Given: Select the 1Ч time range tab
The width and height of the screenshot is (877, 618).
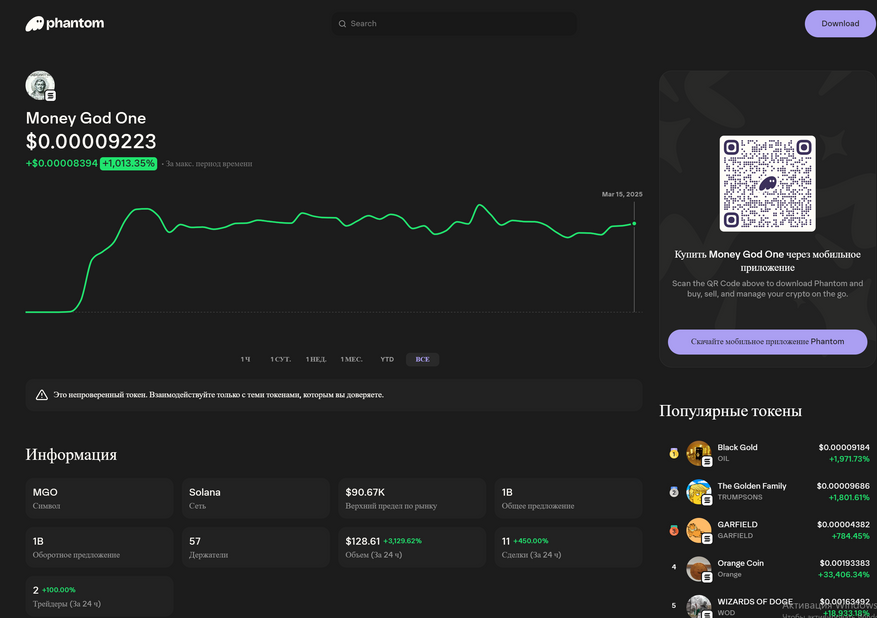Looking at the screenshot, I should 245,359.
